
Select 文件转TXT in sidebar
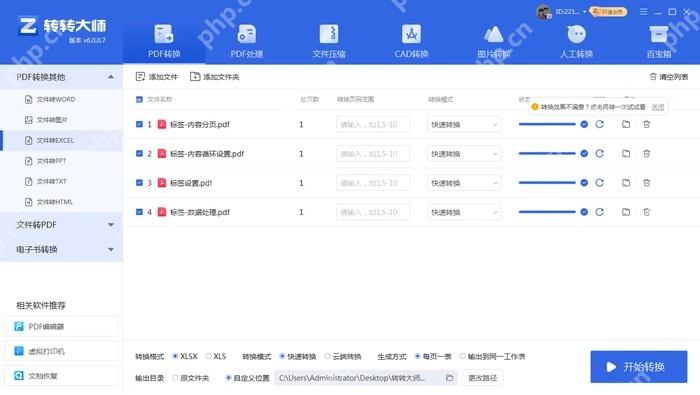point(62,181)
